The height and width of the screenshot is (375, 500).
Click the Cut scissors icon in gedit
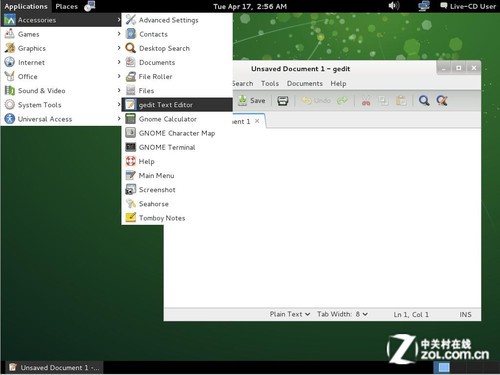366,101
